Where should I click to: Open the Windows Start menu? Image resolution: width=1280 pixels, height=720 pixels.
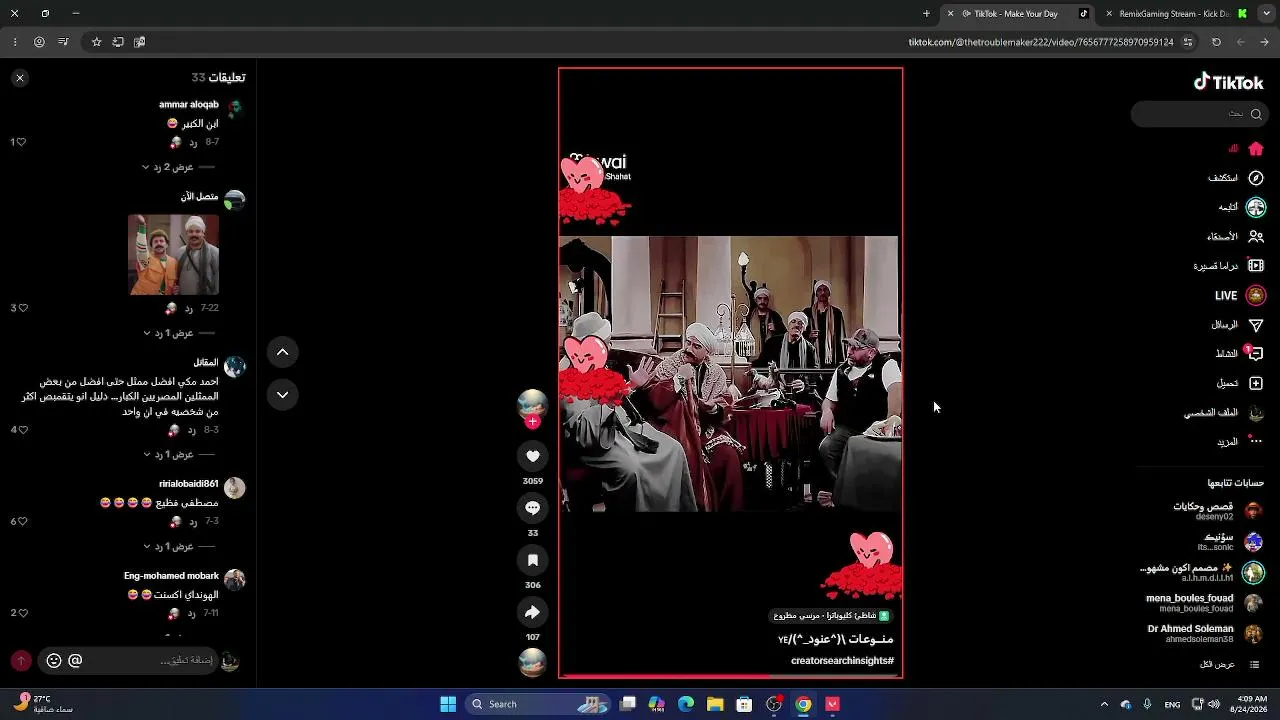coord(448,704)
